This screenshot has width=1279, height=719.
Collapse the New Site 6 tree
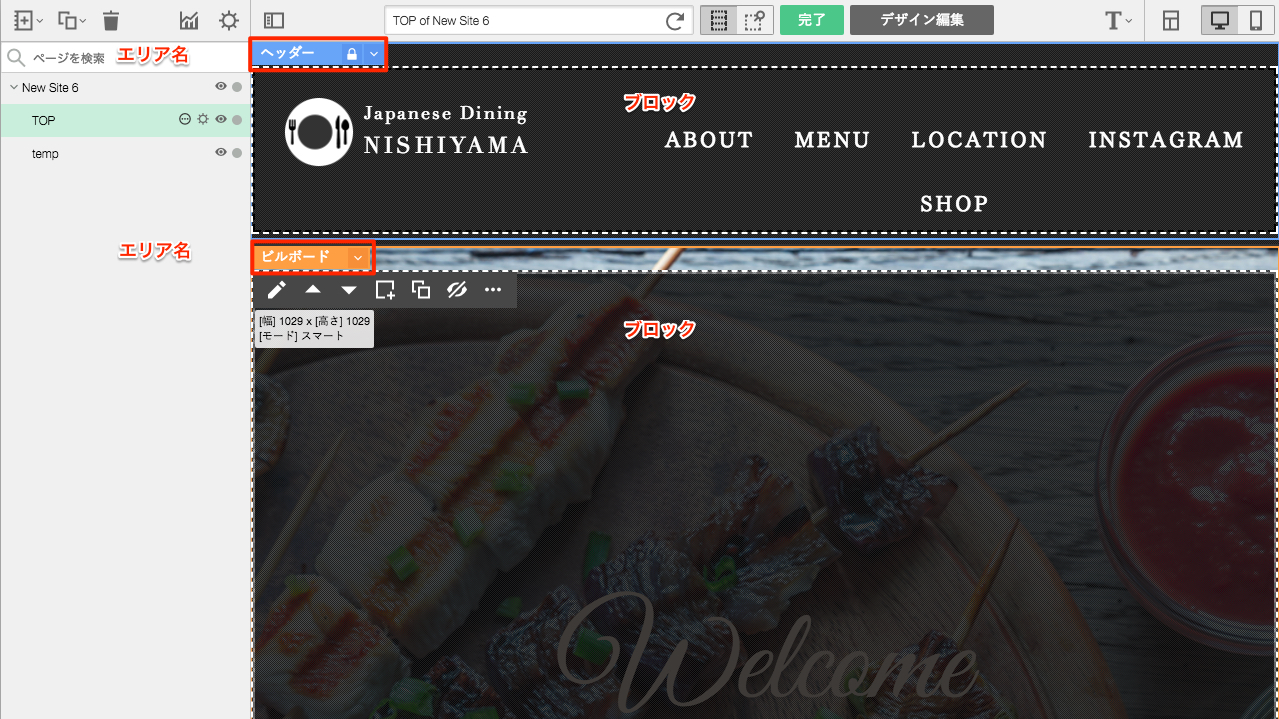coord(13,87)
